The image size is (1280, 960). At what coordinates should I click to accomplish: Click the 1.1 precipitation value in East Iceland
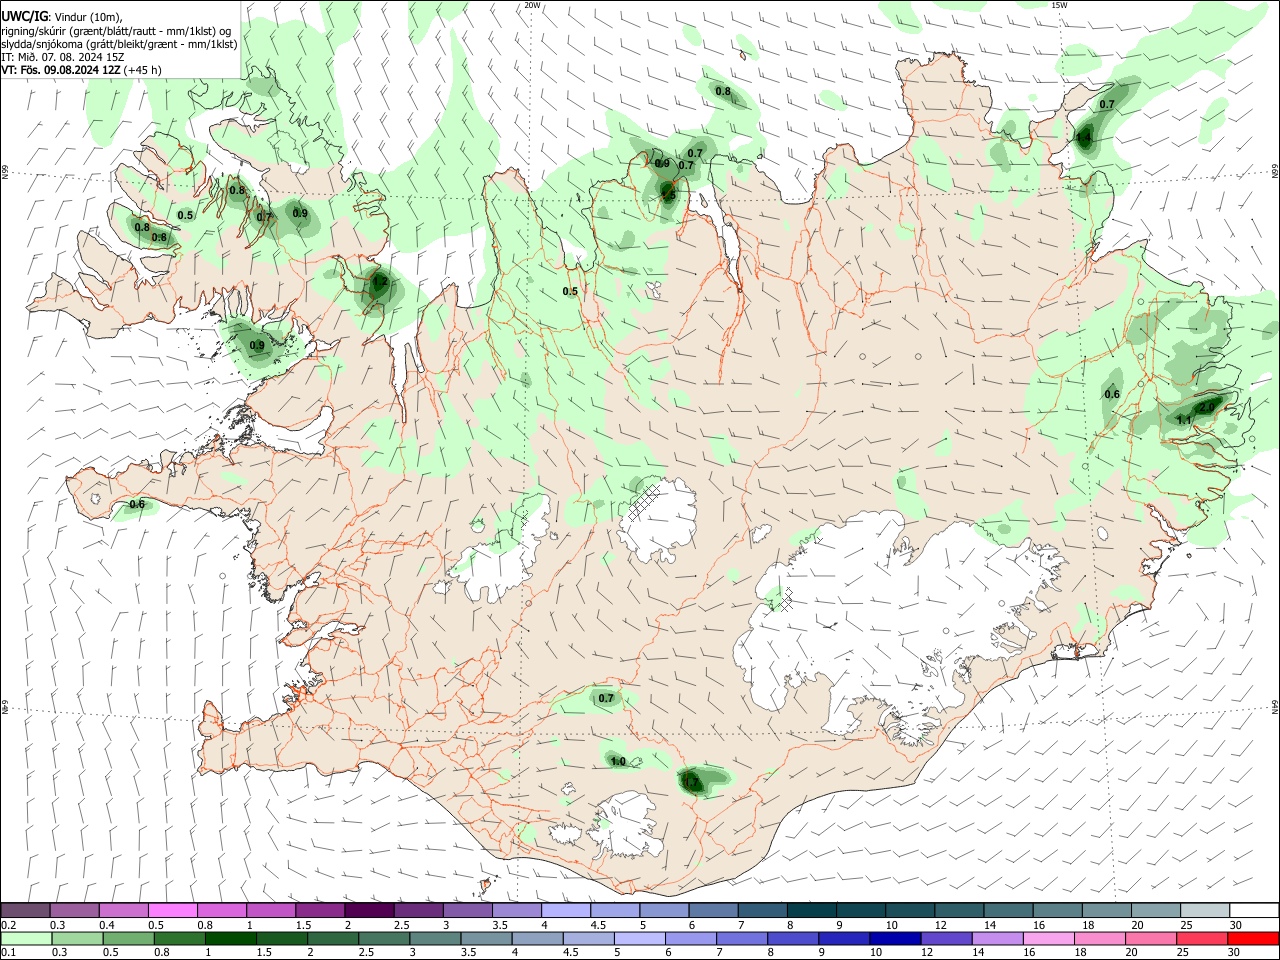coord(1184,420)
